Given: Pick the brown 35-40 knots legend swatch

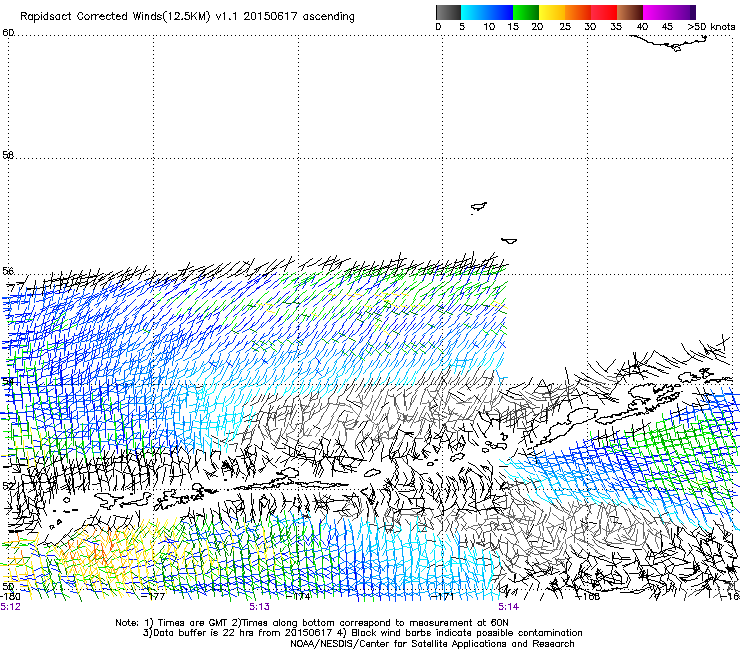Looking at the screenshot, I should tap(630, 12).
